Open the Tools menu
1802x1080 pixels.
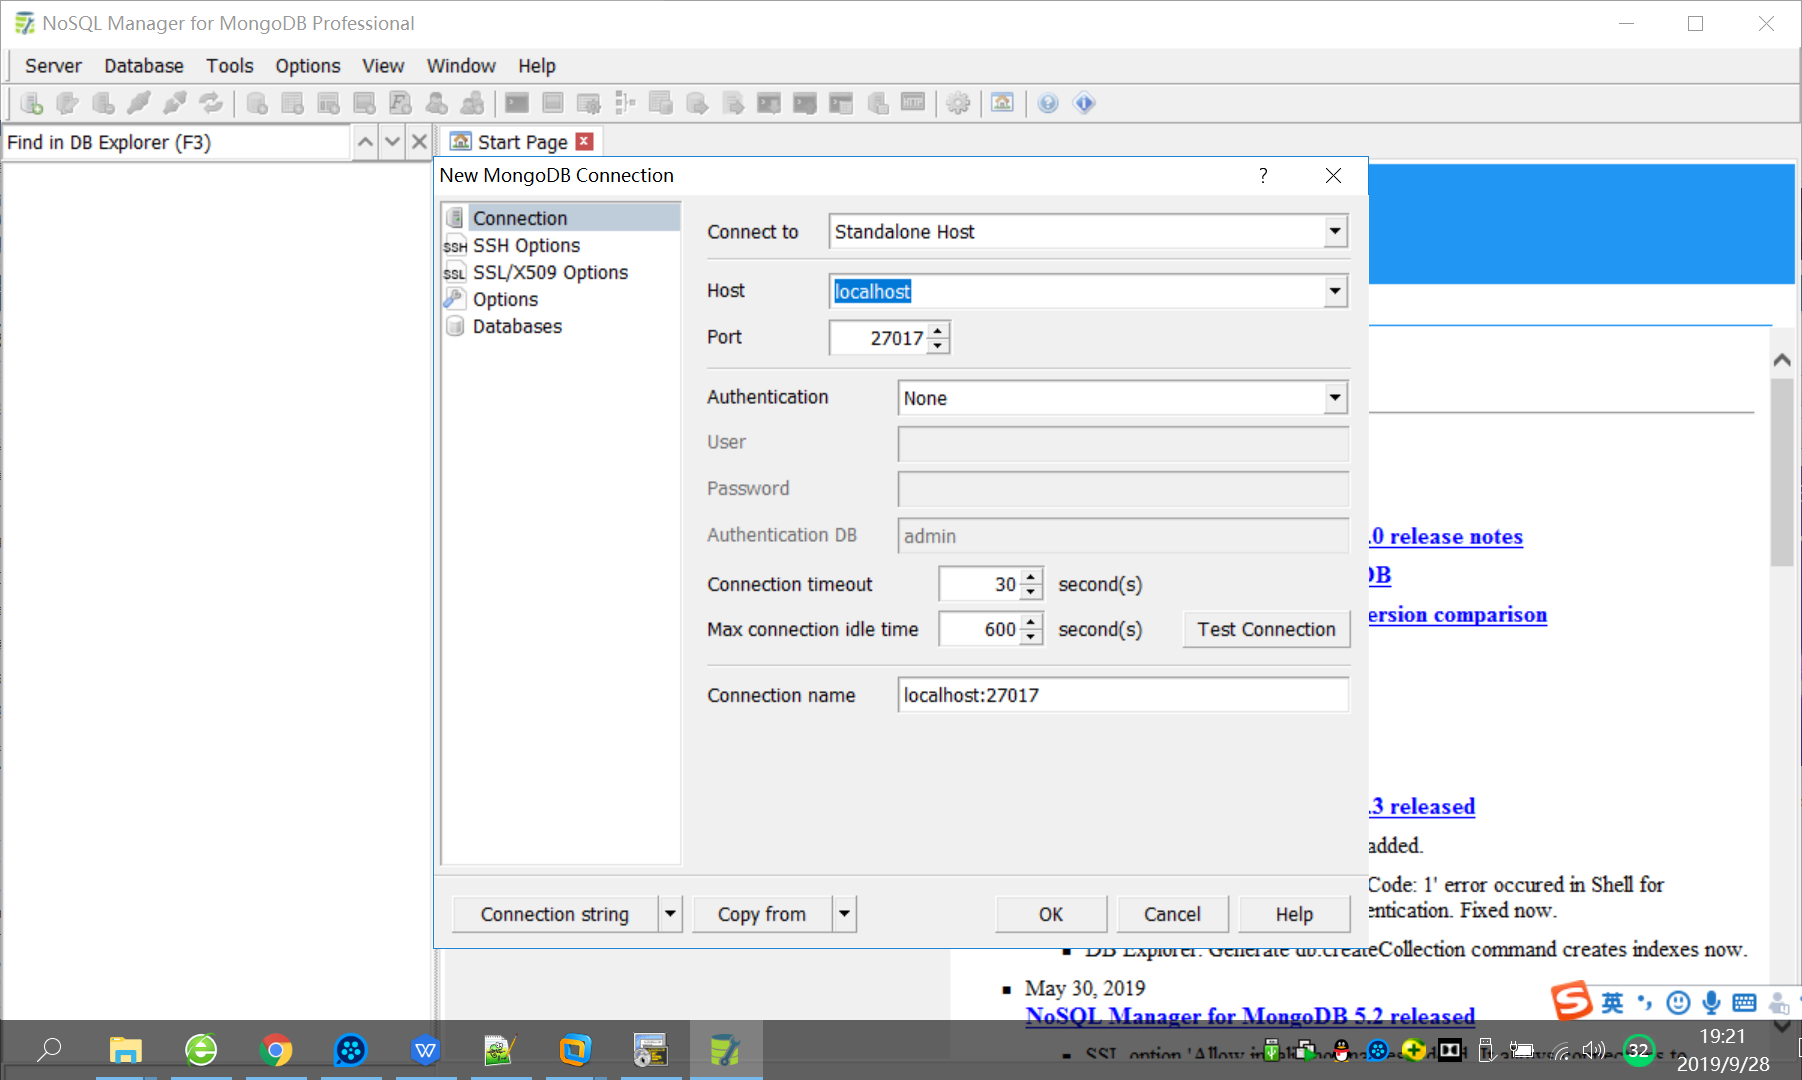tap(230, 66)
